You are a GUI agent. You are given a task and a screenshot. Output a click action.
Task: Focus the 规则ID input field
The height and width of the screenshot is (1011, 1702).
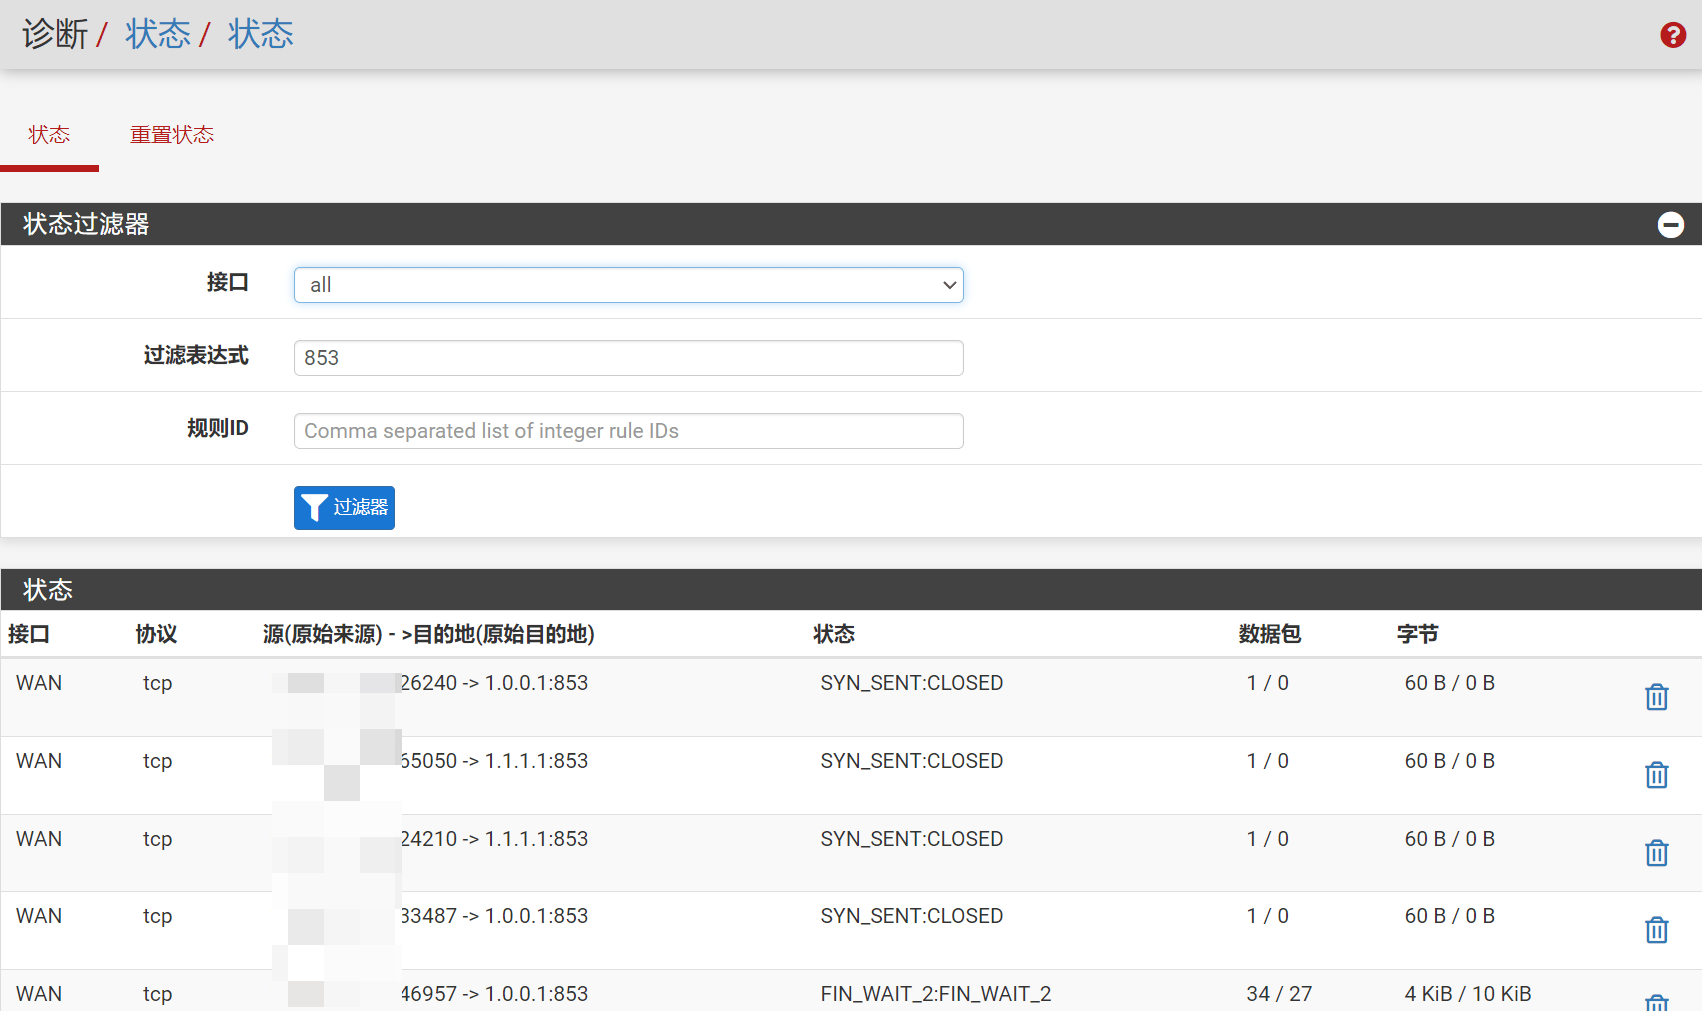click(x=628, y=431)
